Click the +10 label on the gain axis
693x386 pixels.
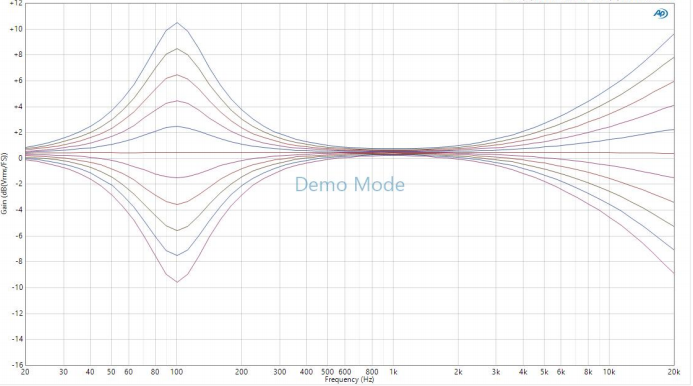pyautogui.click(x=16, y=29)
